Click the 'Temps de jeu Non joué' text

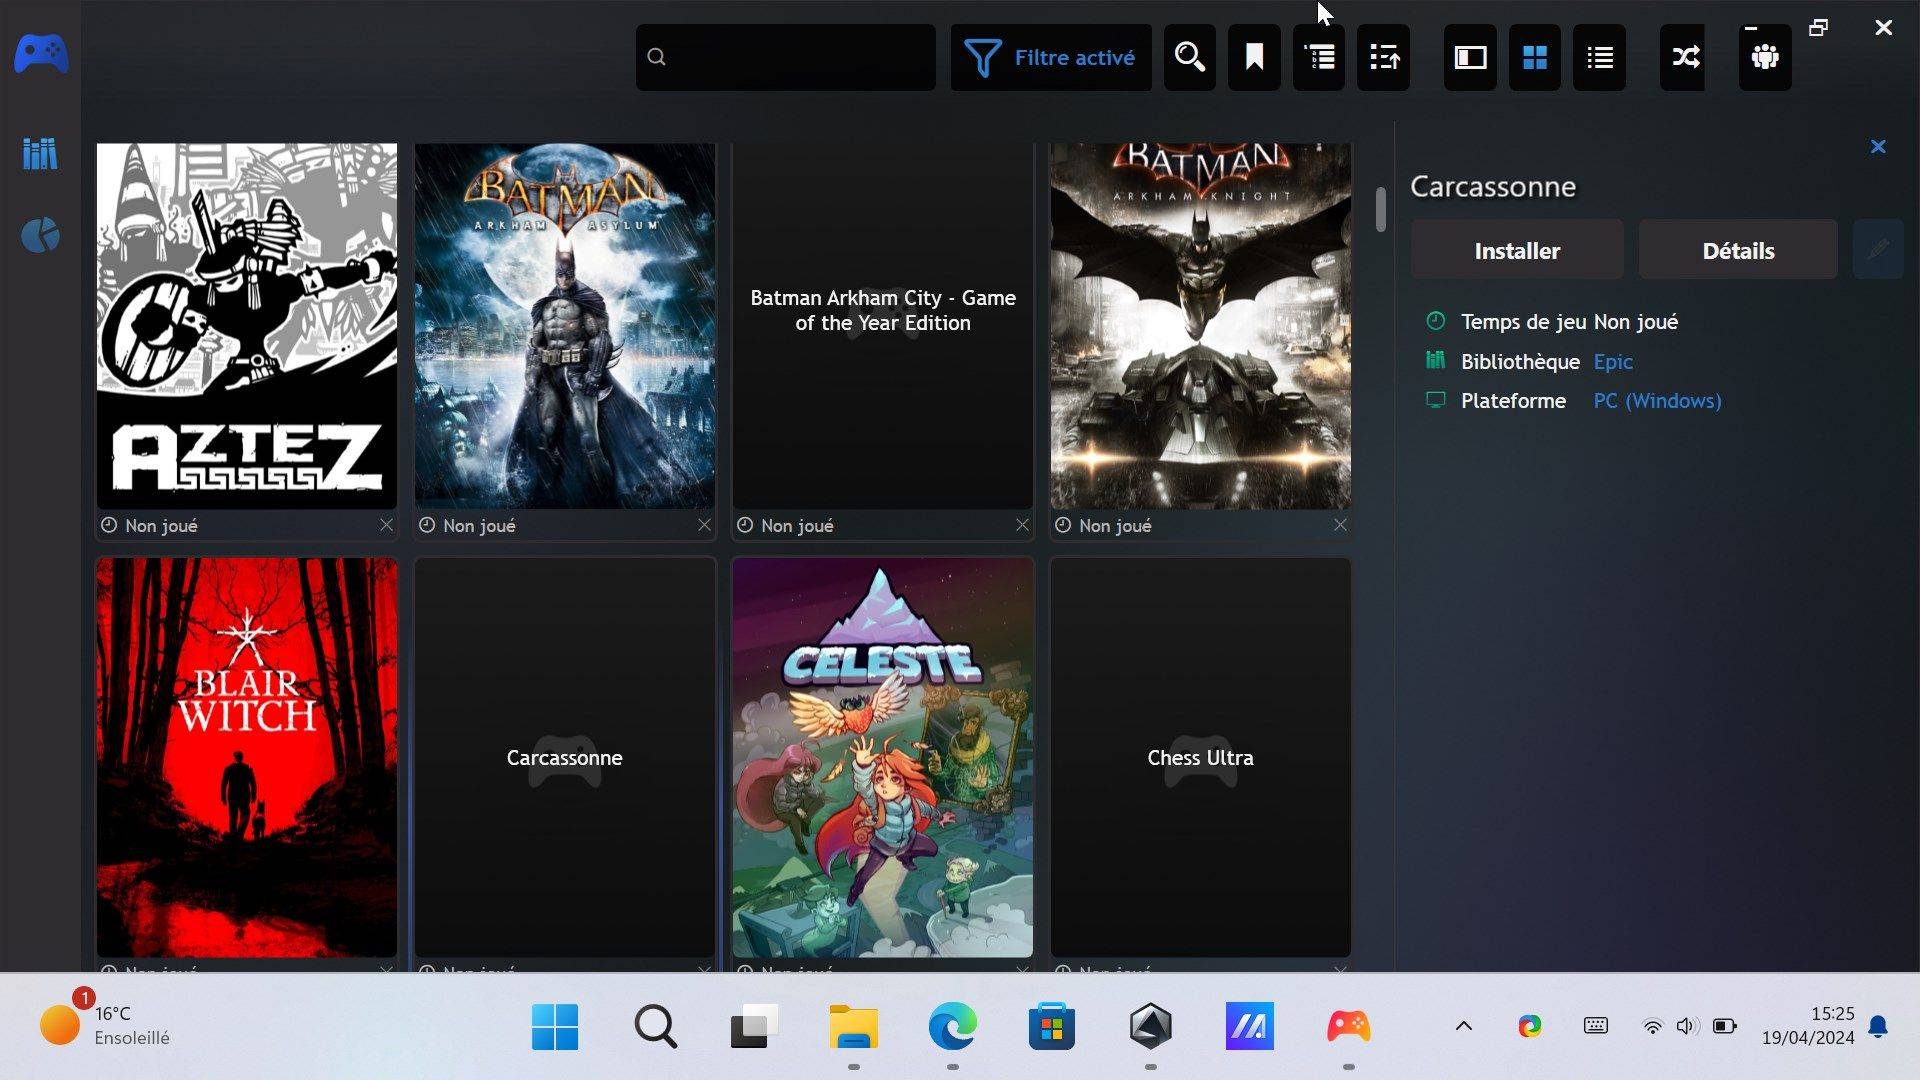point(1569,322)
